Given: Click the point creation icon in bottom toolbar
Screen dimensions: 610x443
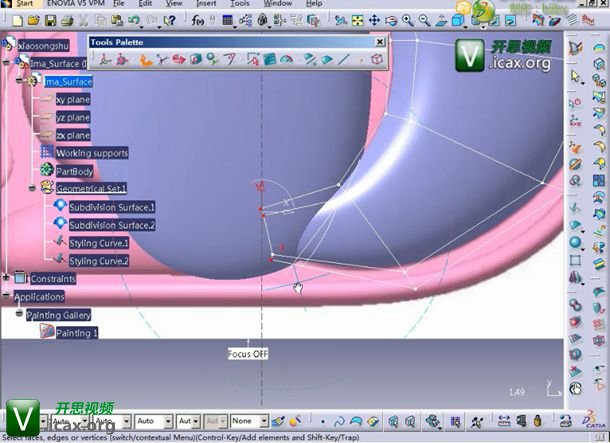Looking at the screenshot, I should point(323,421).
